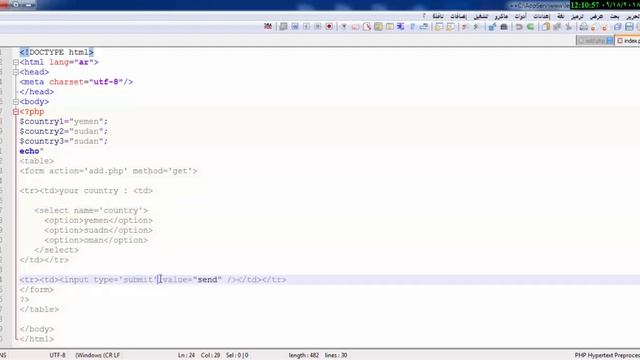Toggle file monitoring eye icon
The width and height of the screenshot is (640, 360).
pos(344,27)
